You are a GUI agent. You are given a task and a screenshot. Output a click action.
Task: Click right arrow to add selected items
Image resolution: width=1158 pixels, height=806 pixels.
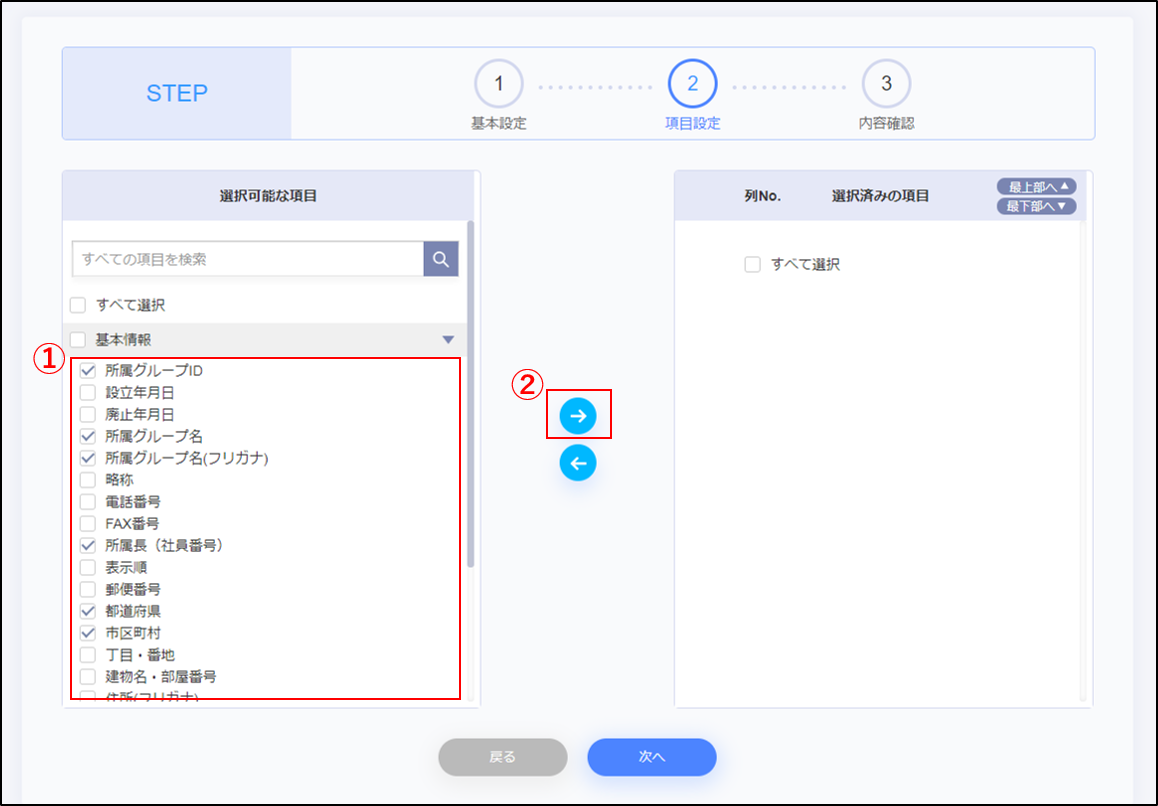[578, 416]
